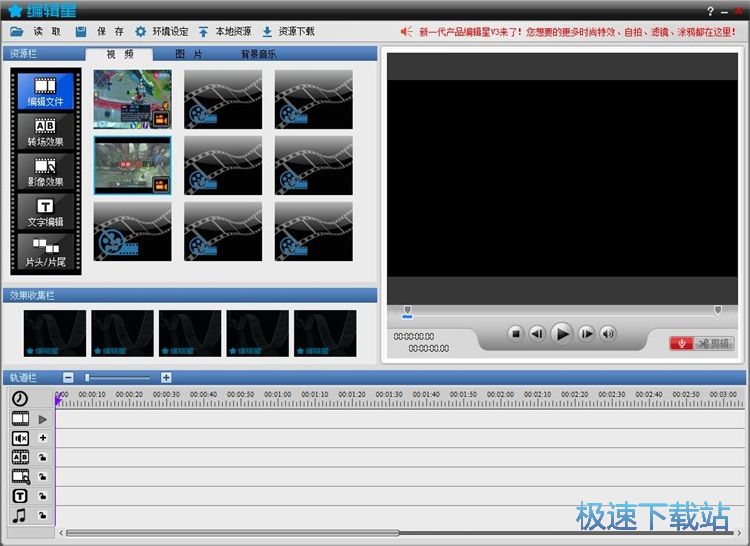Click the timeline zoom-in plus icon

(166, 377)
